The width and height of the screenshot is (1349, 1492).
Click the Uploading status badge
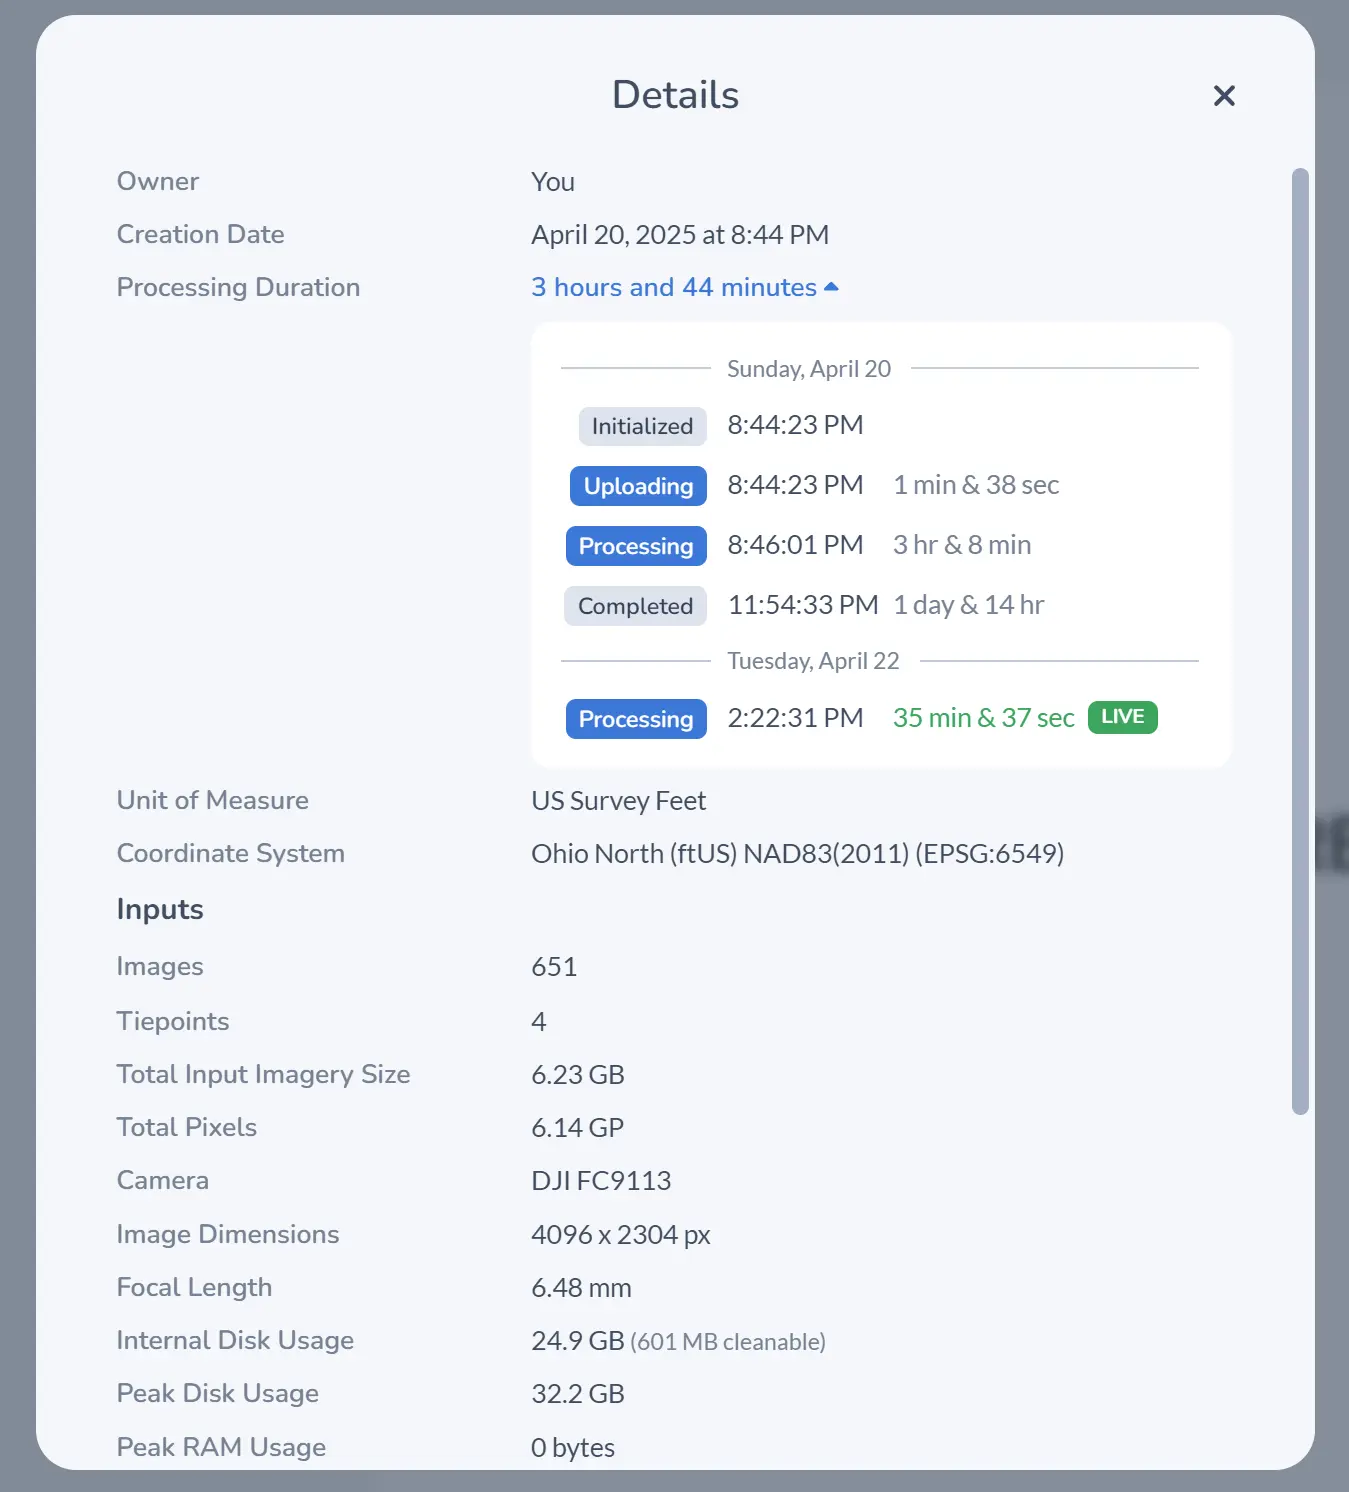(638, 487)
